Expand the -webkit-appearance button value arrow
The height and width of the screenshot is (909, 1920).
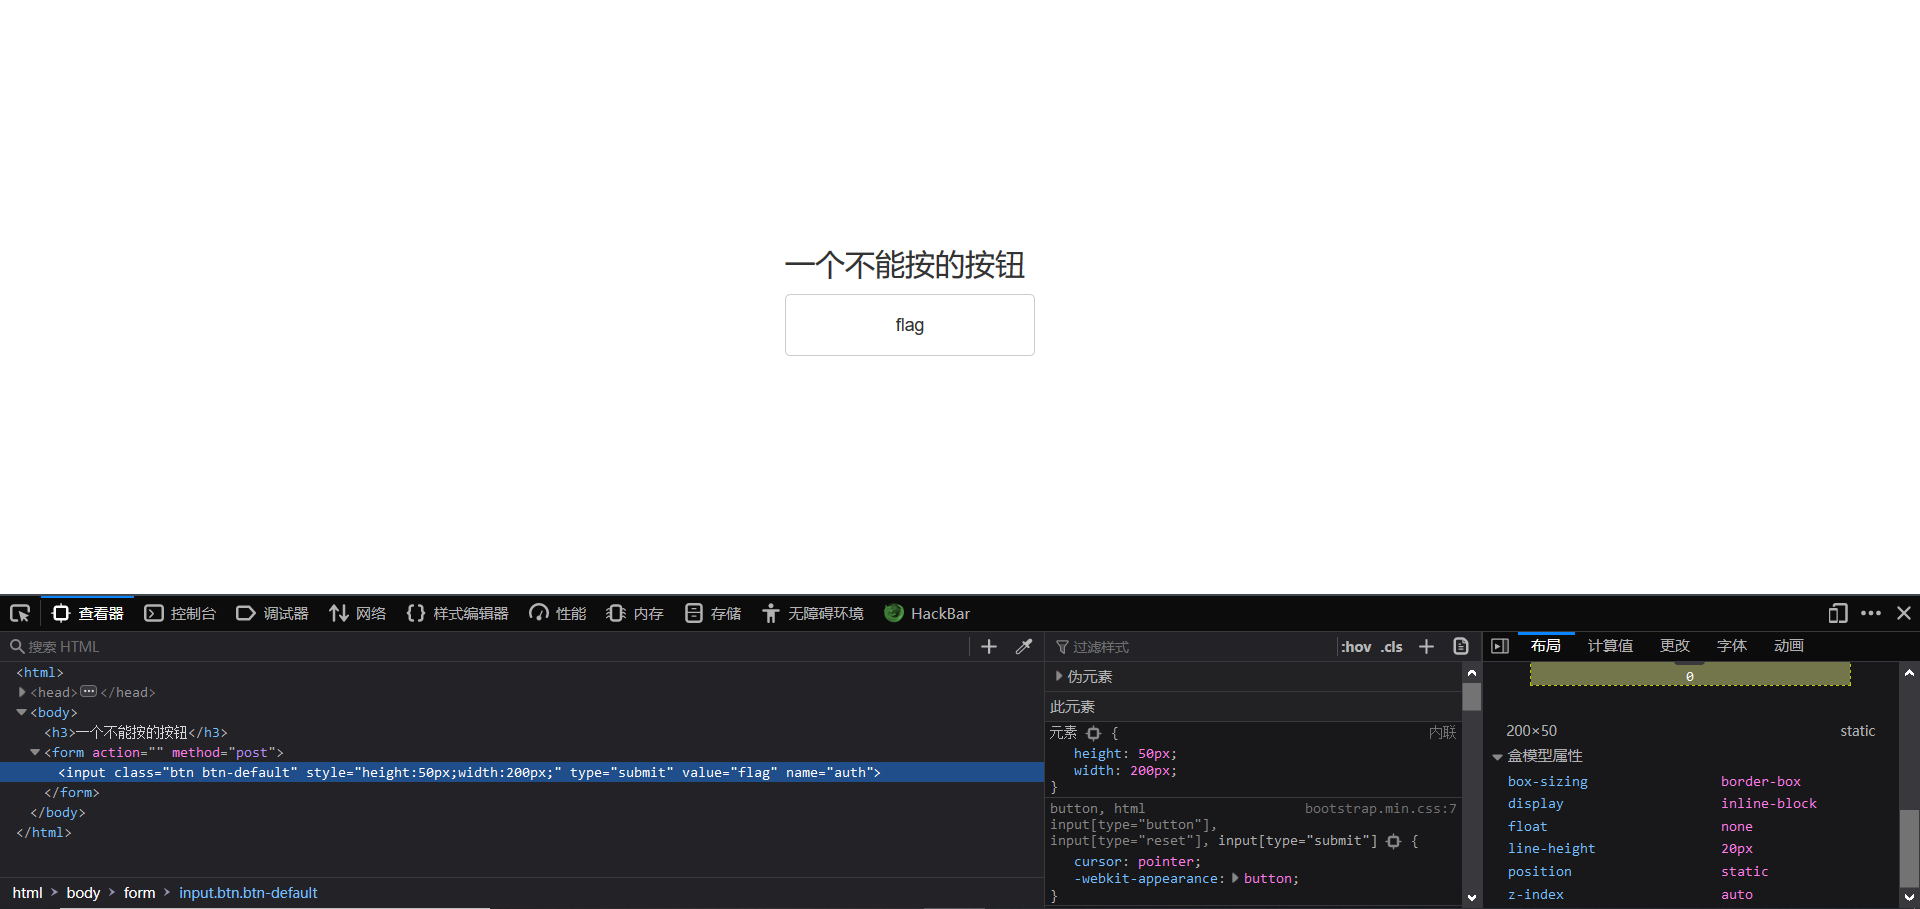(1236, 878)
